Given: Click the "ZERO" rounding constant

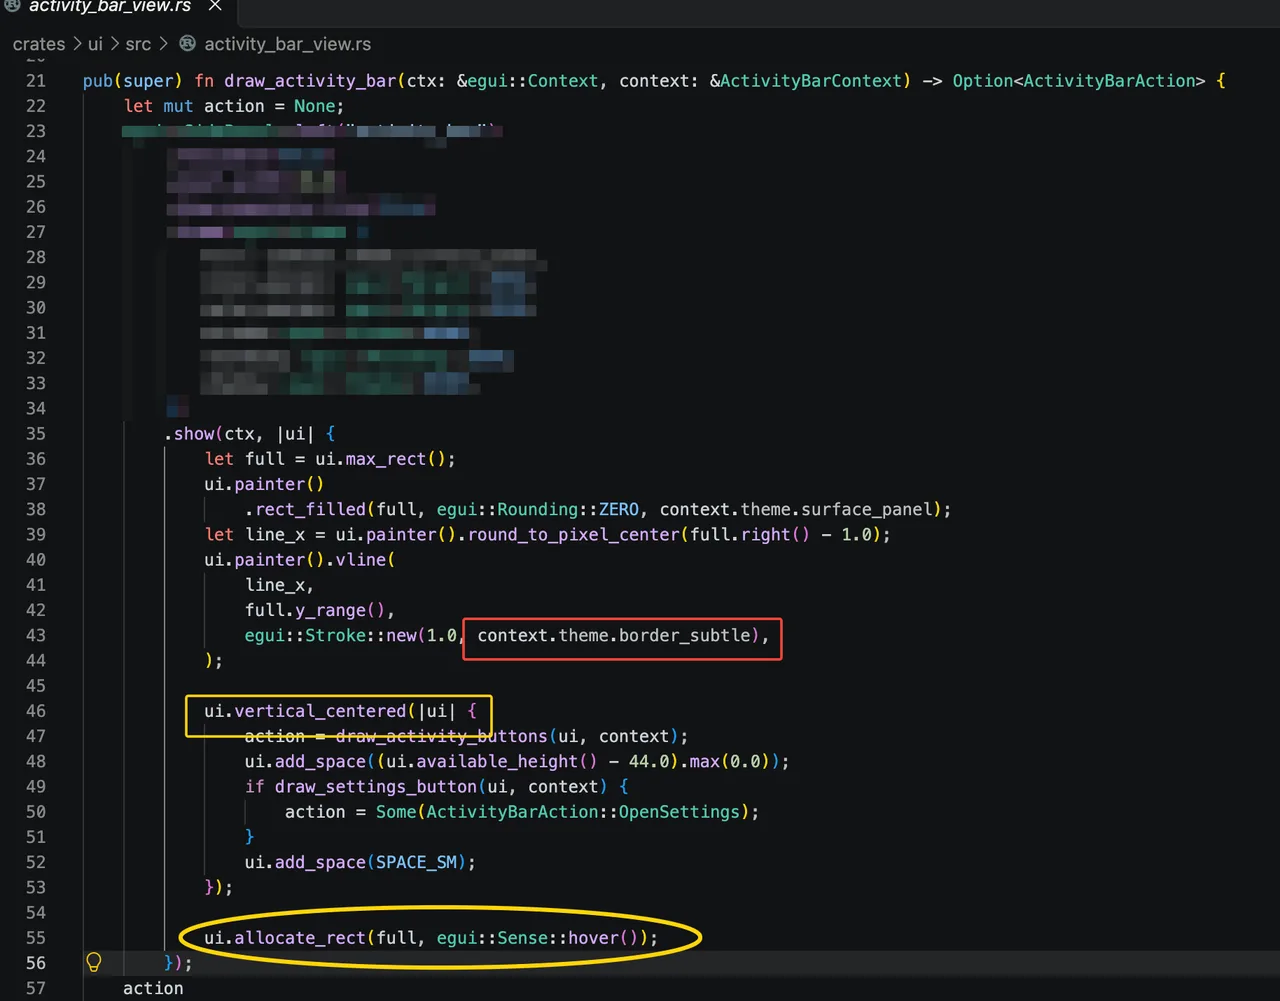Looking at the screenshot, I should point(619,509).
